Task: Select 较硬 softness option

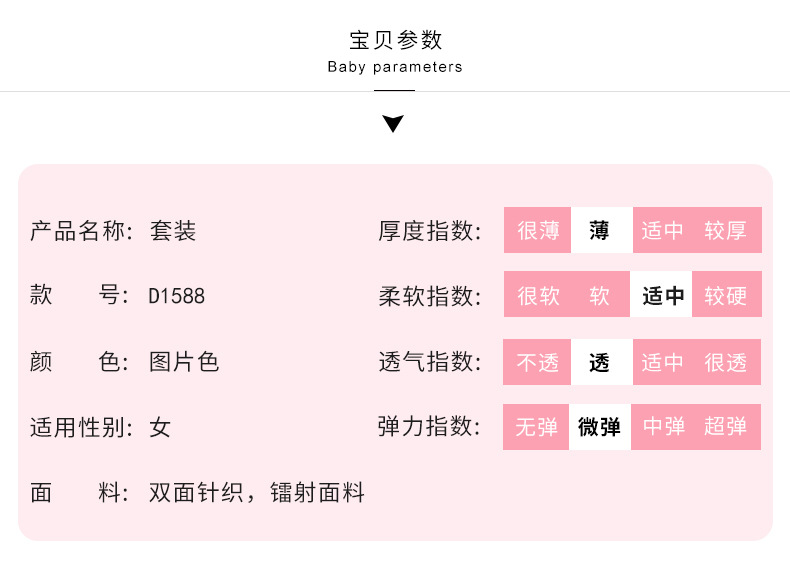Action: tap(726, 296)
